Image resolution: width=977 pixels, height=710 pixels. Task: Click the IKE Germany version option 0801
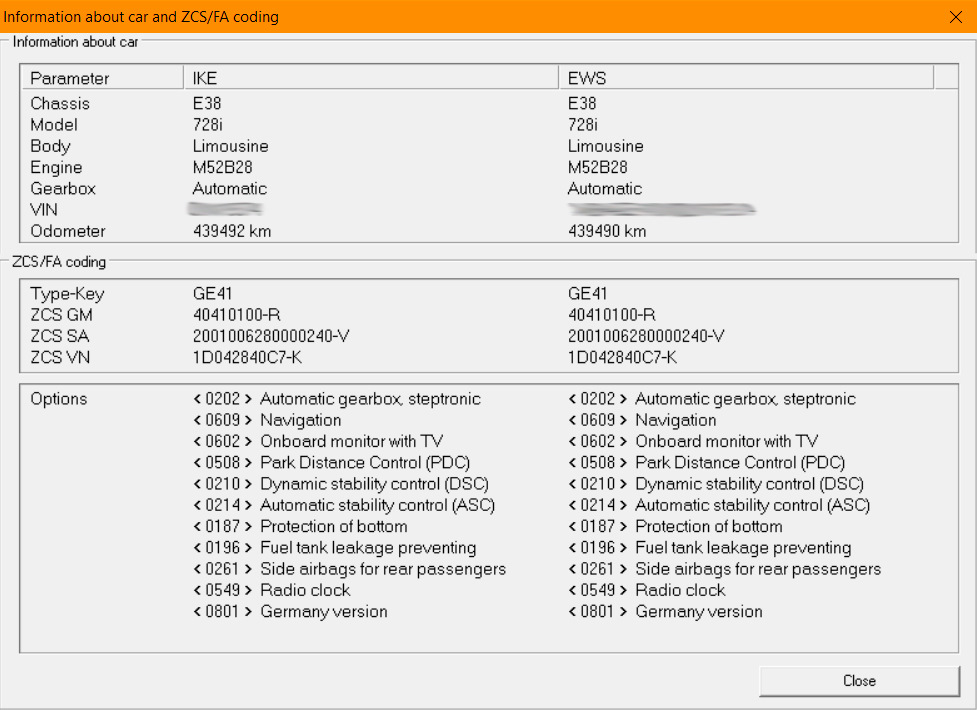point(290,612)
